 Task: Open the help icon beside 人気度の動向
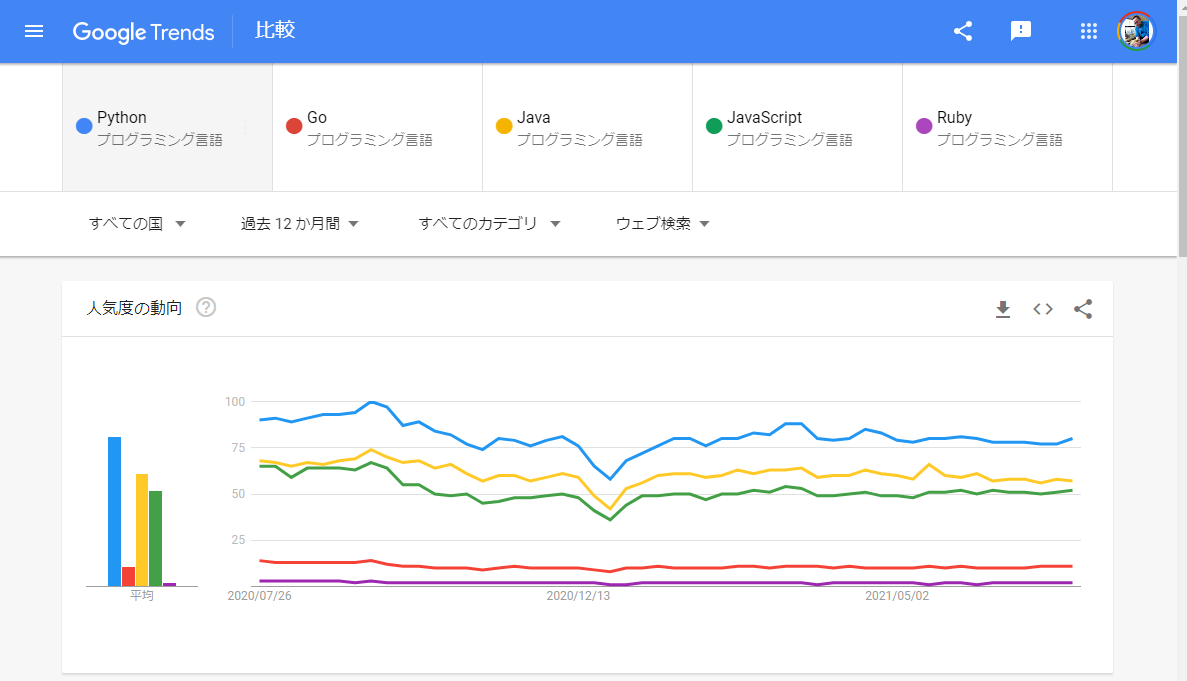206,307
